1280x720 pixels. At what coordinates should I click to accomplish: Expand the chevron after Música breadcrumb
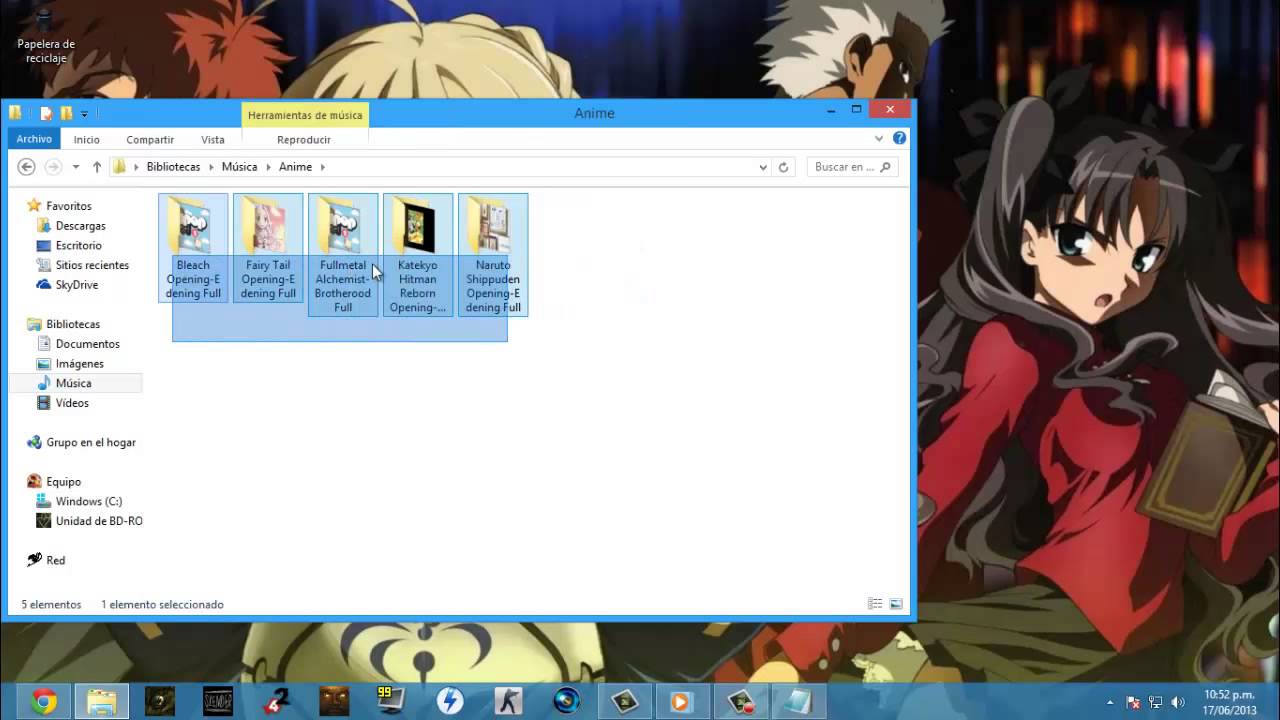click(x=268, y=167)
